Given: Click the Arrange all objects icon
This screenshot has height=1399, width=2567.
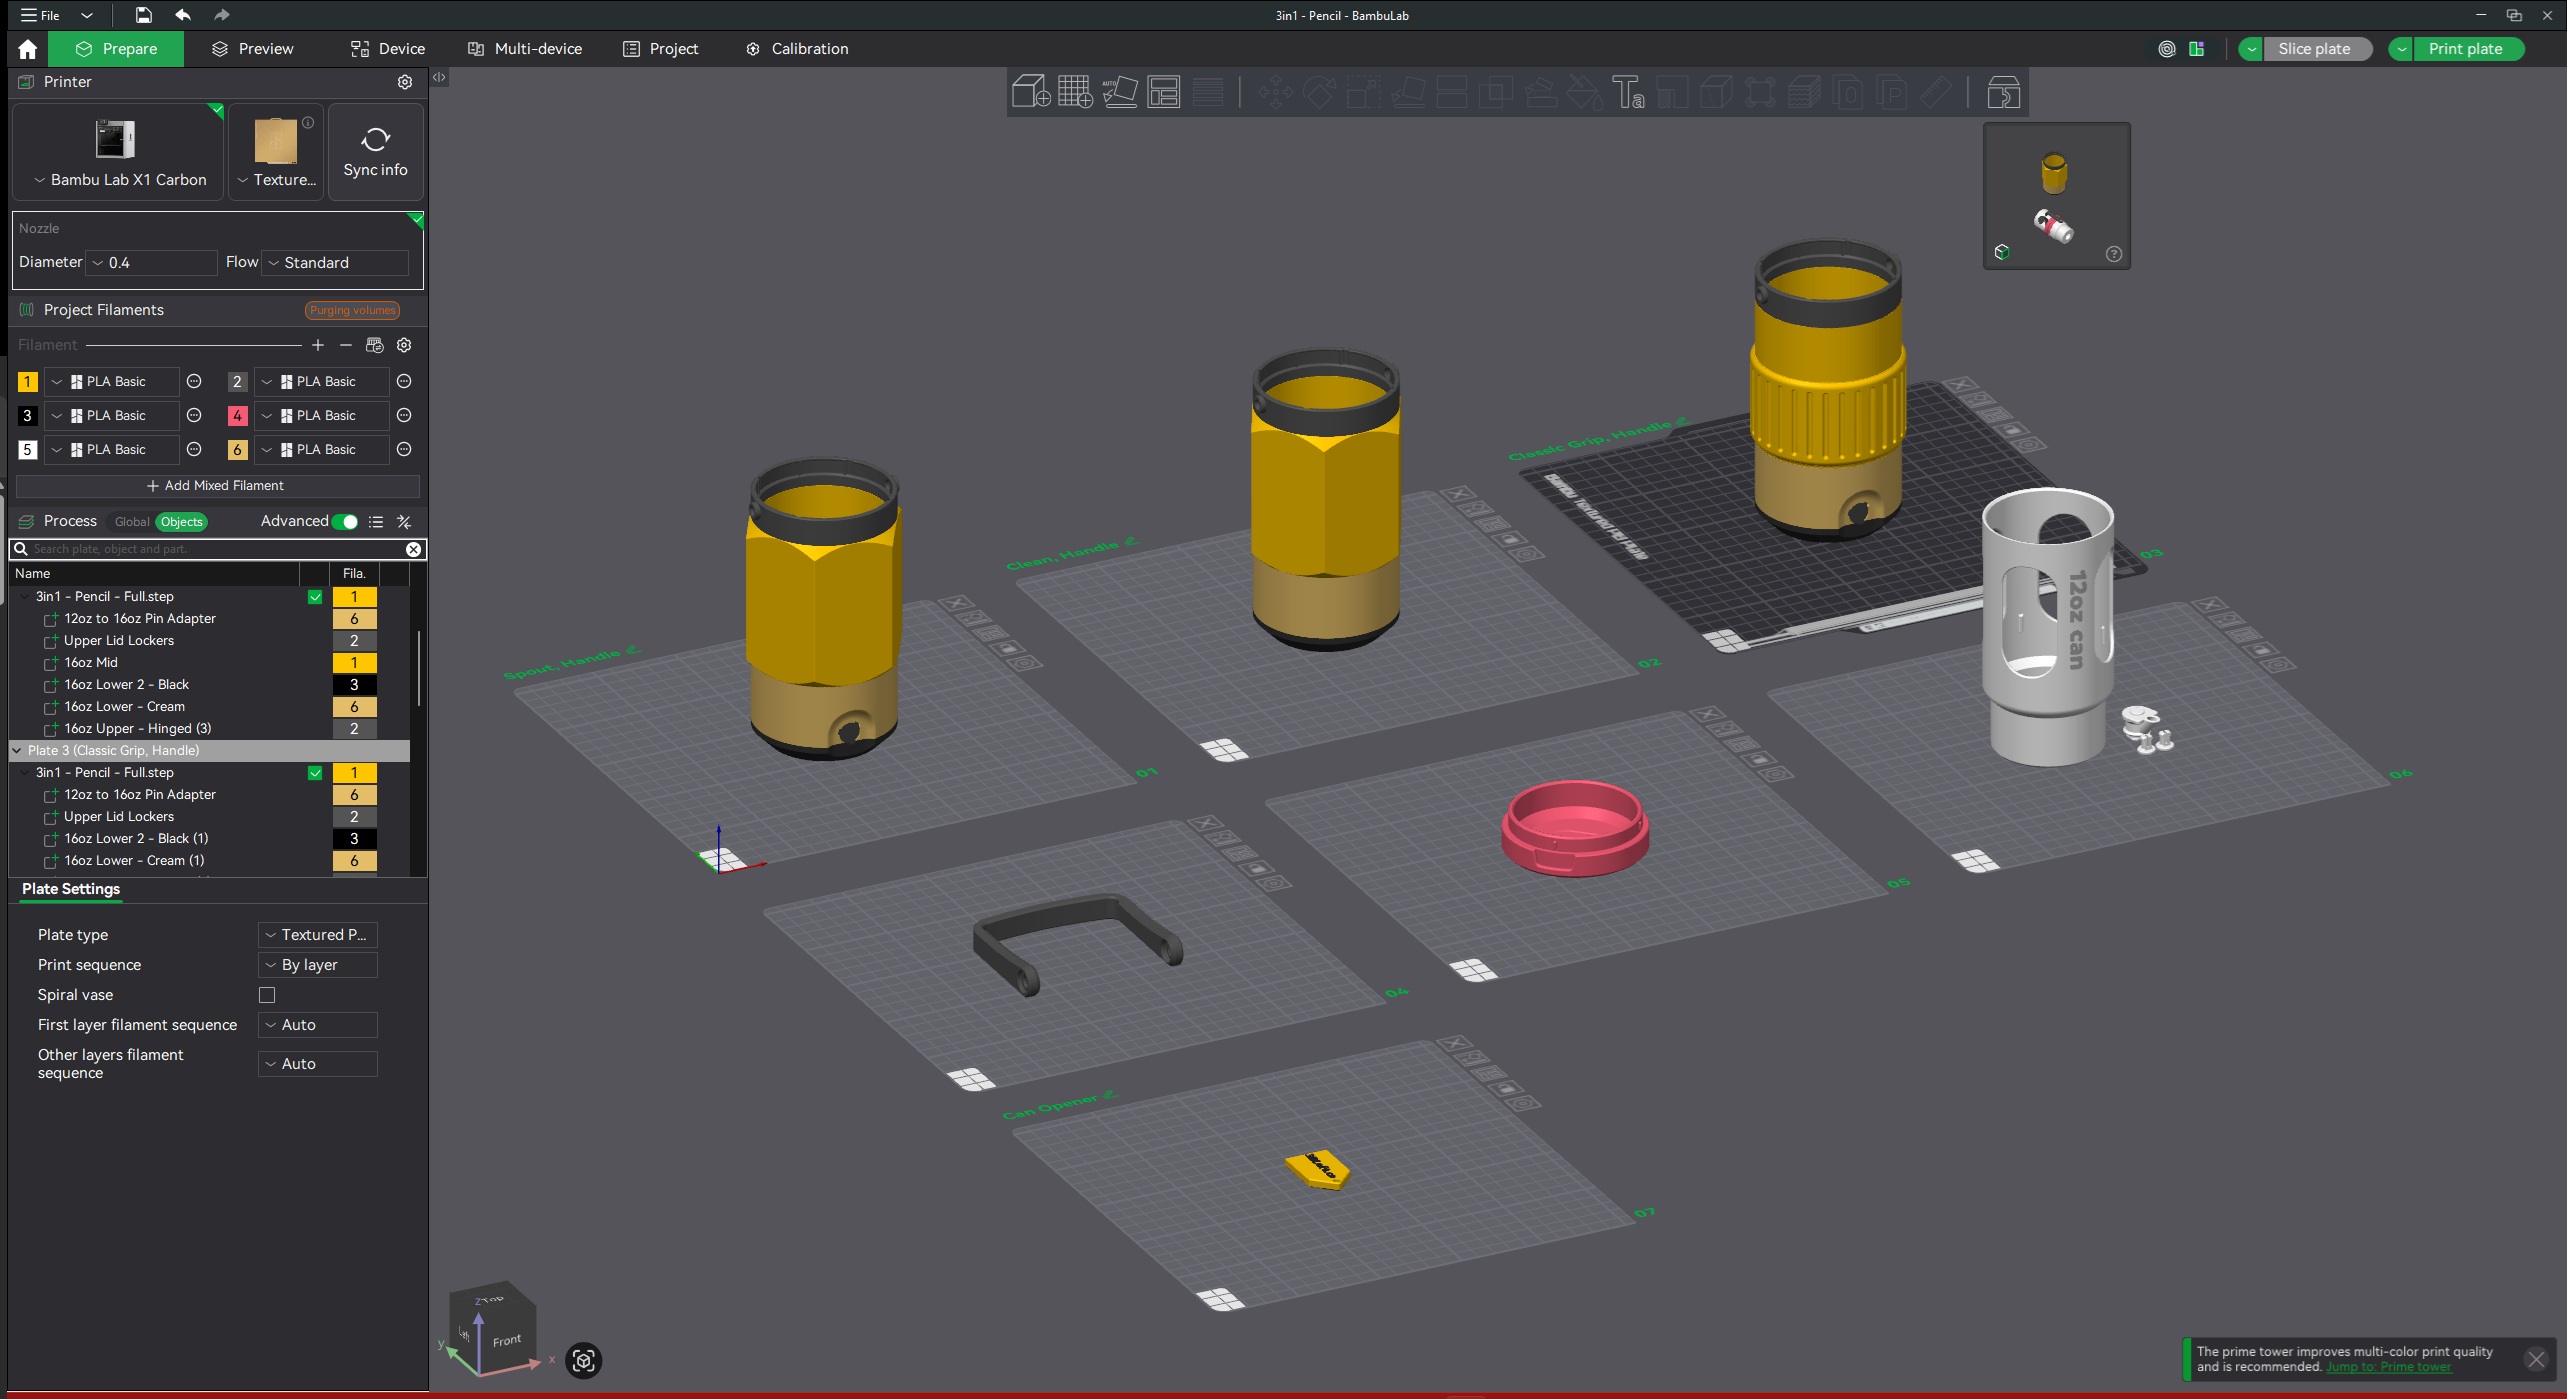Looking at the screenshot, I should 1164,92.
